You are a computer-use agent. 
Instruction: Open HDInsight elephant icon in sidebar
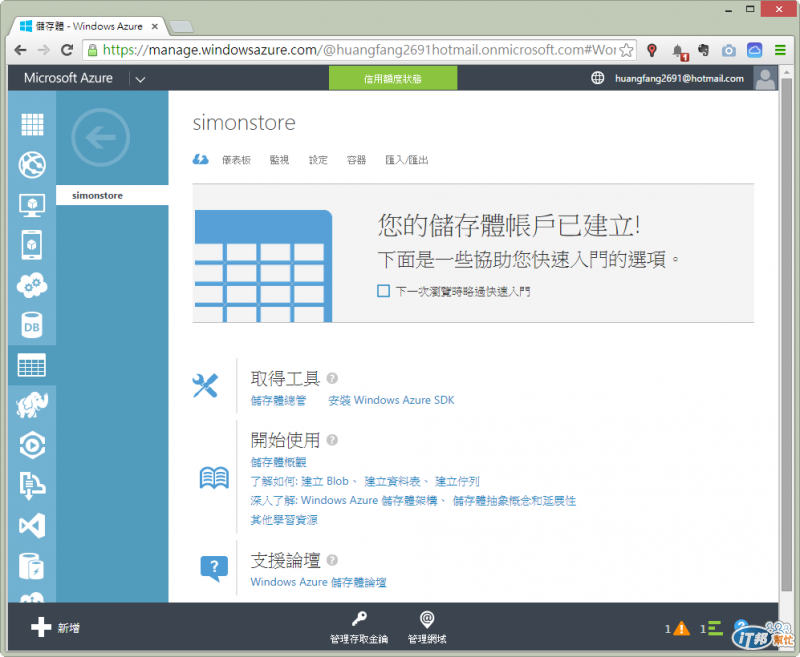tap(32, 405)
